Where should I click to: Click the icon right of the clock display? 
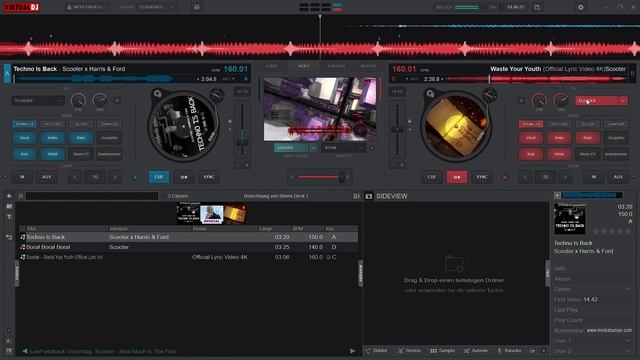tap(537, 7)
